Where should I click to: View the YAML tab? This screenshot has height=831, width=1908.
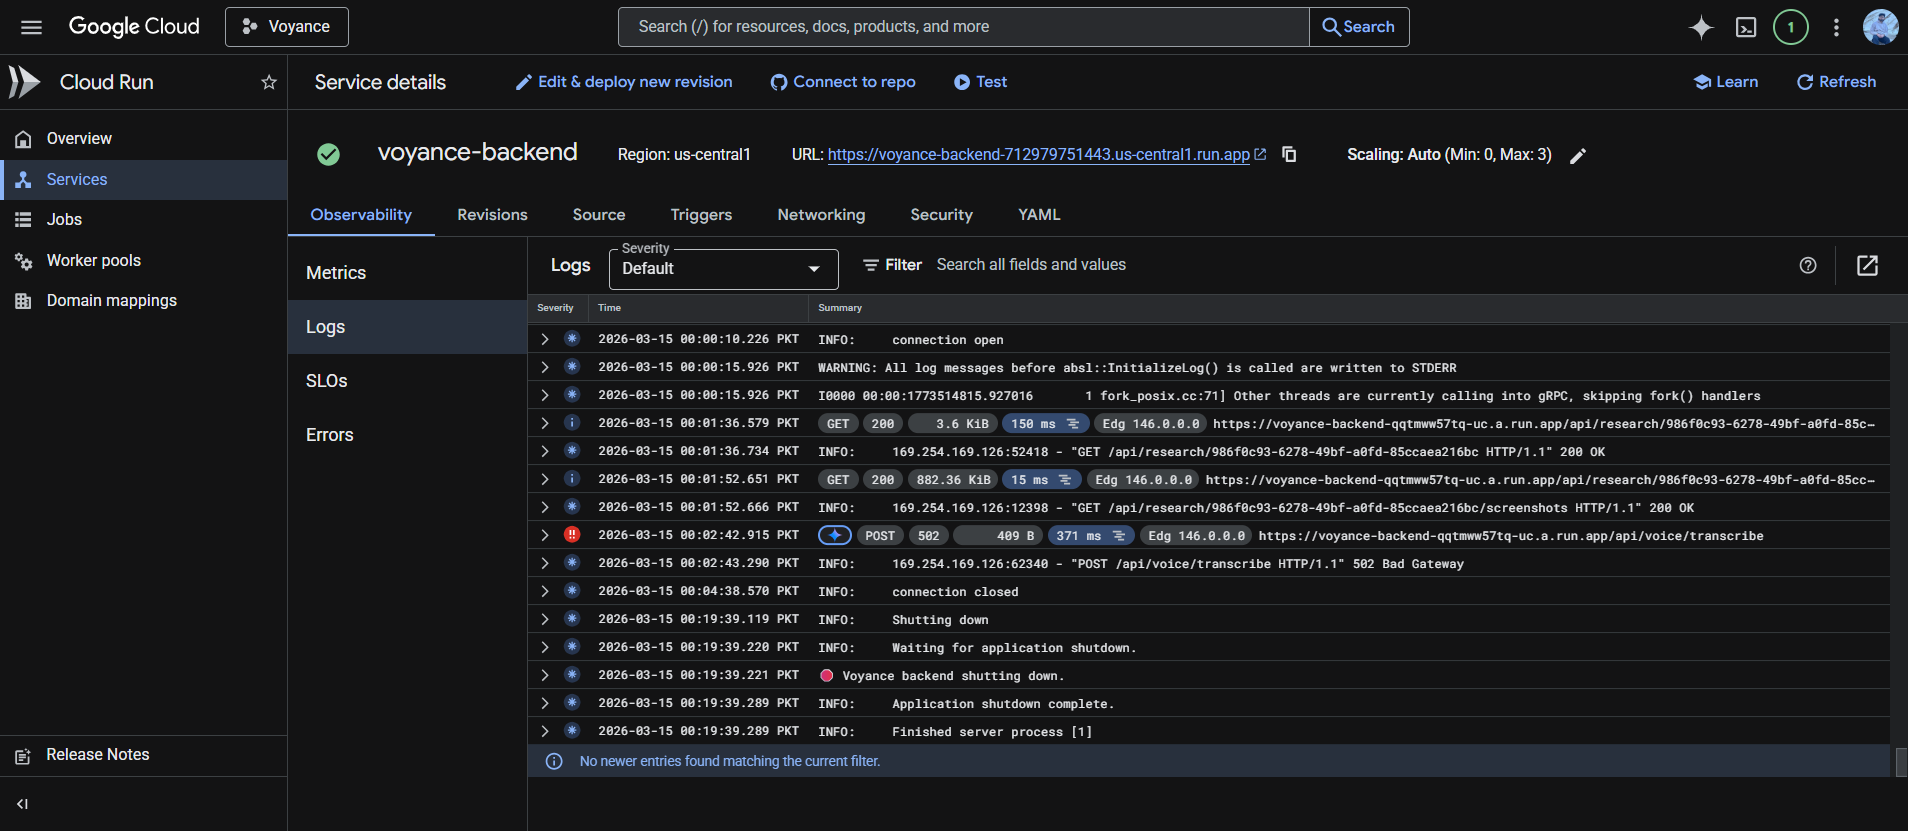pyautogui.click(x=1039, y=215)
